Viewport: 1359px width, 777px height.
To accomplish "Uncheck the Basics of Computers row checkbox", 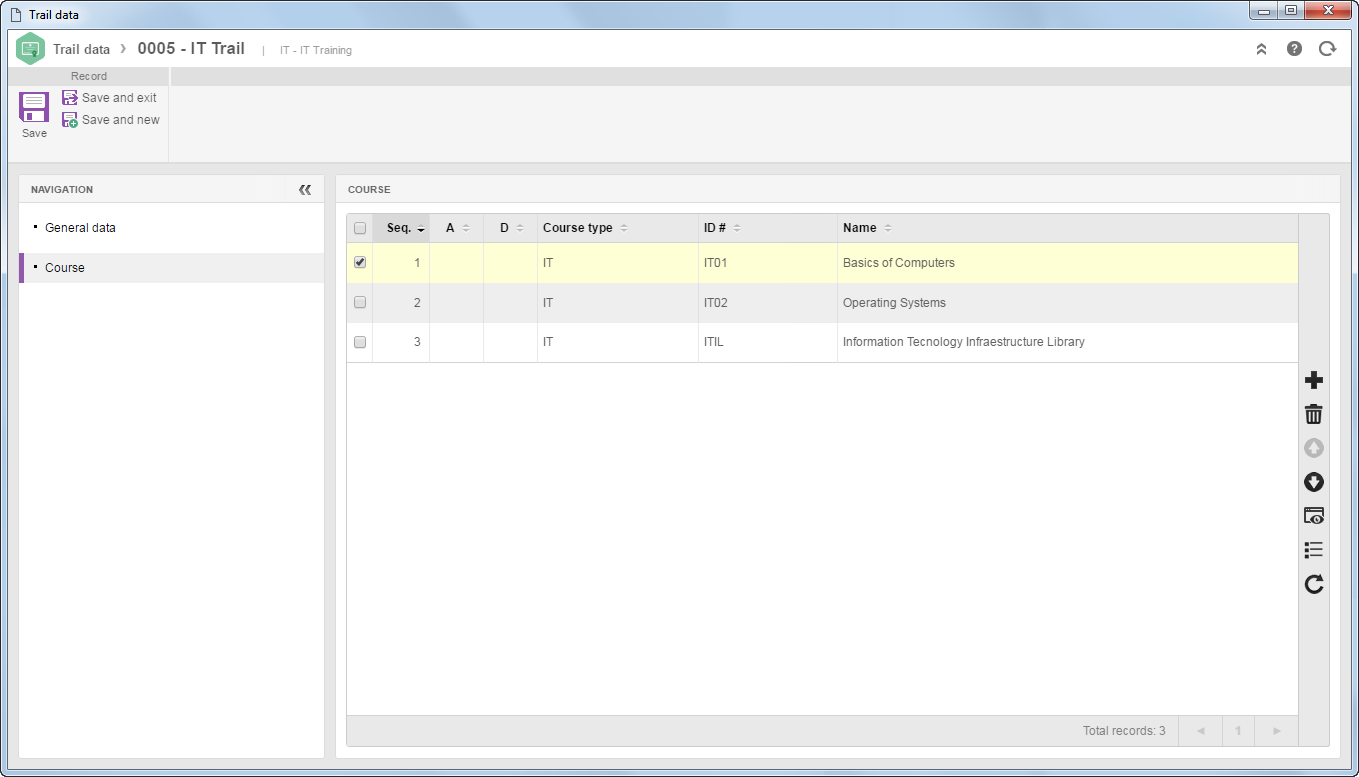I will point(360,262).
